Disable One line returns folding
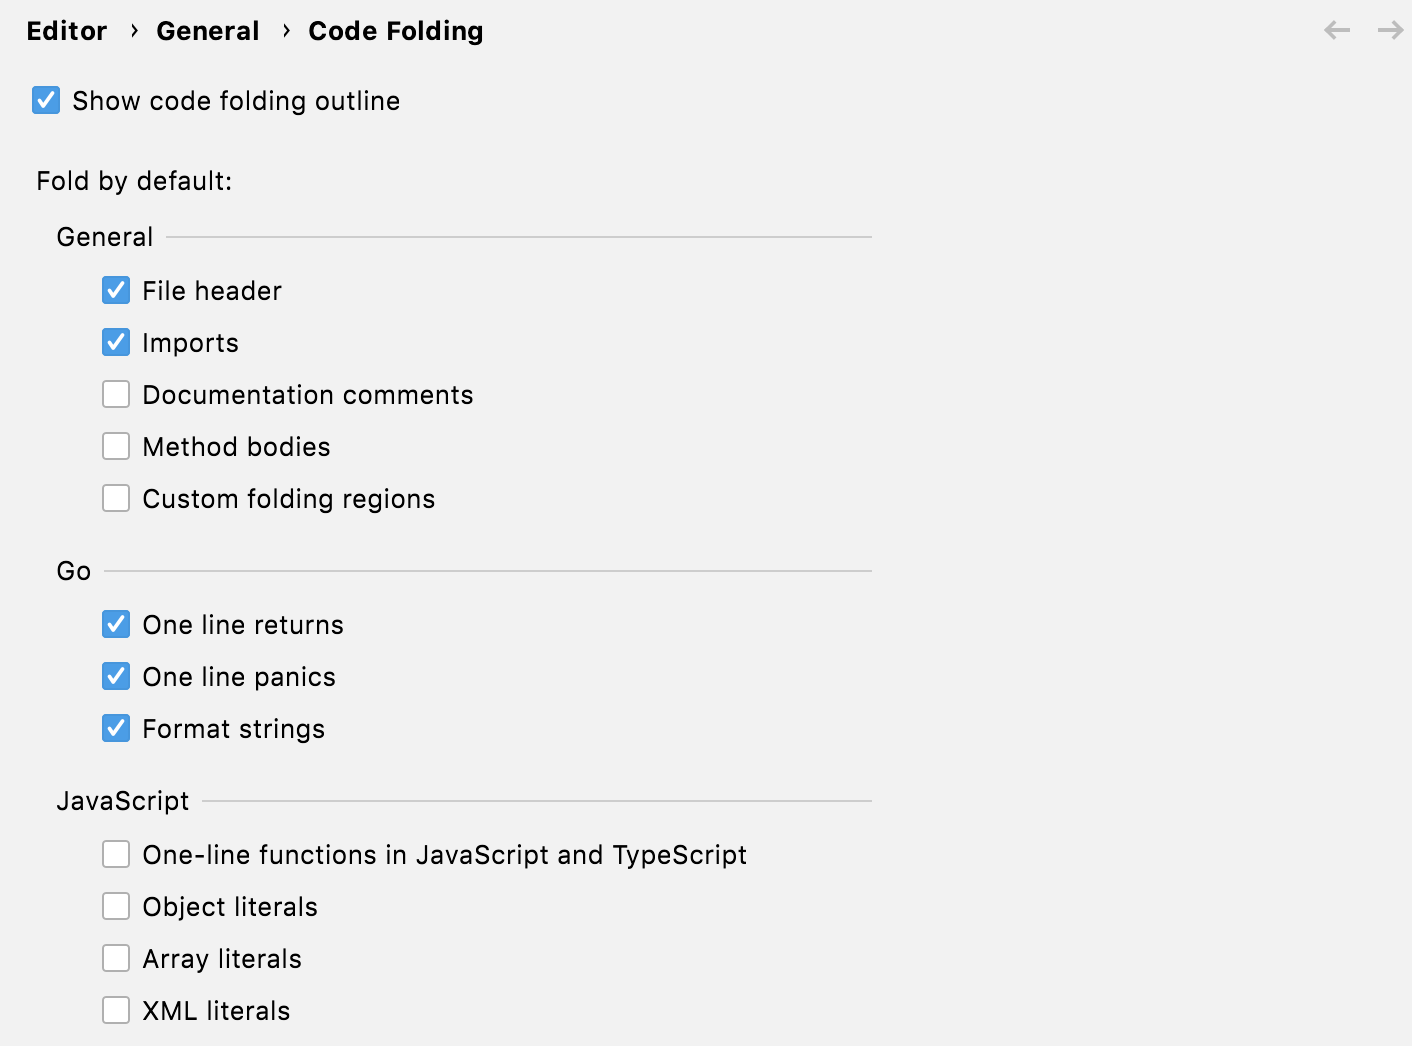Screen dimensions: 1412x1046 pyautogui.click(x=116, y=624)
